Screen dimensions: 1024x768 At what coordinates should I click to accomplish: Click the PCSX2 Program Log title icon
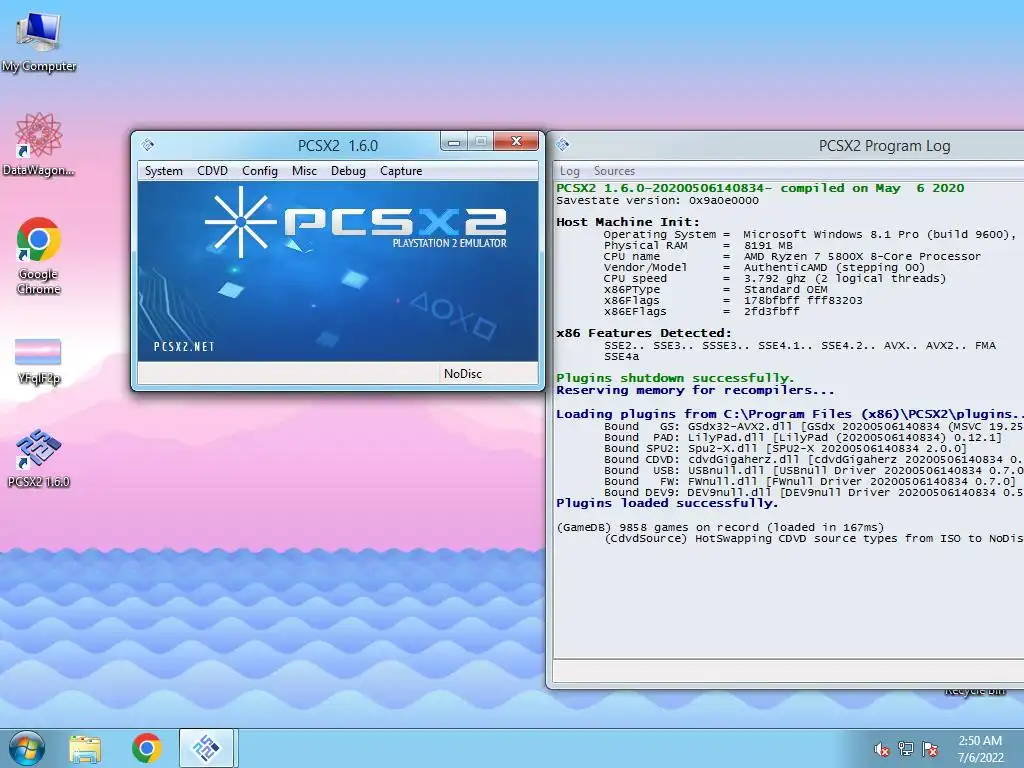(563, 145)
